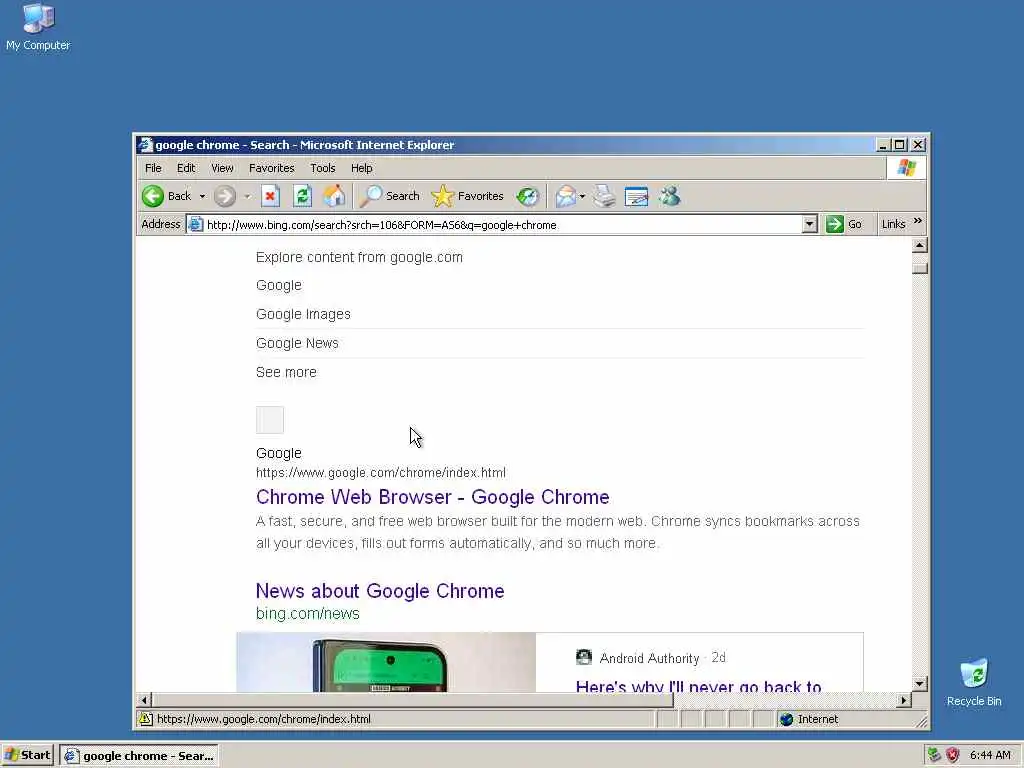Click the Android Authority source icon

pos(584,657)
